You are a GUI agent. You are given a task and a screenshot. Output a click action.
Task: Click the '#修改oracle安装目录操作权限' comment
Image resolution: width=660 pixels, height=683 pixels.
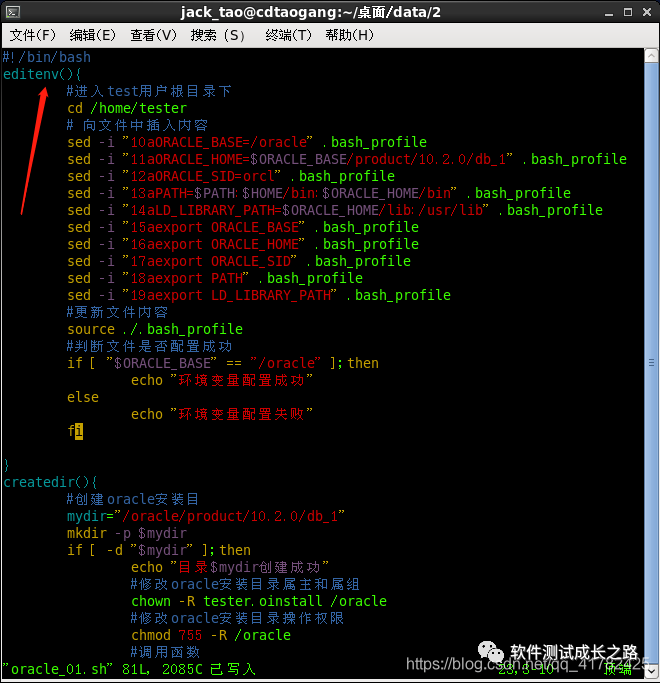pyautogui.click(x=237, y=618)
